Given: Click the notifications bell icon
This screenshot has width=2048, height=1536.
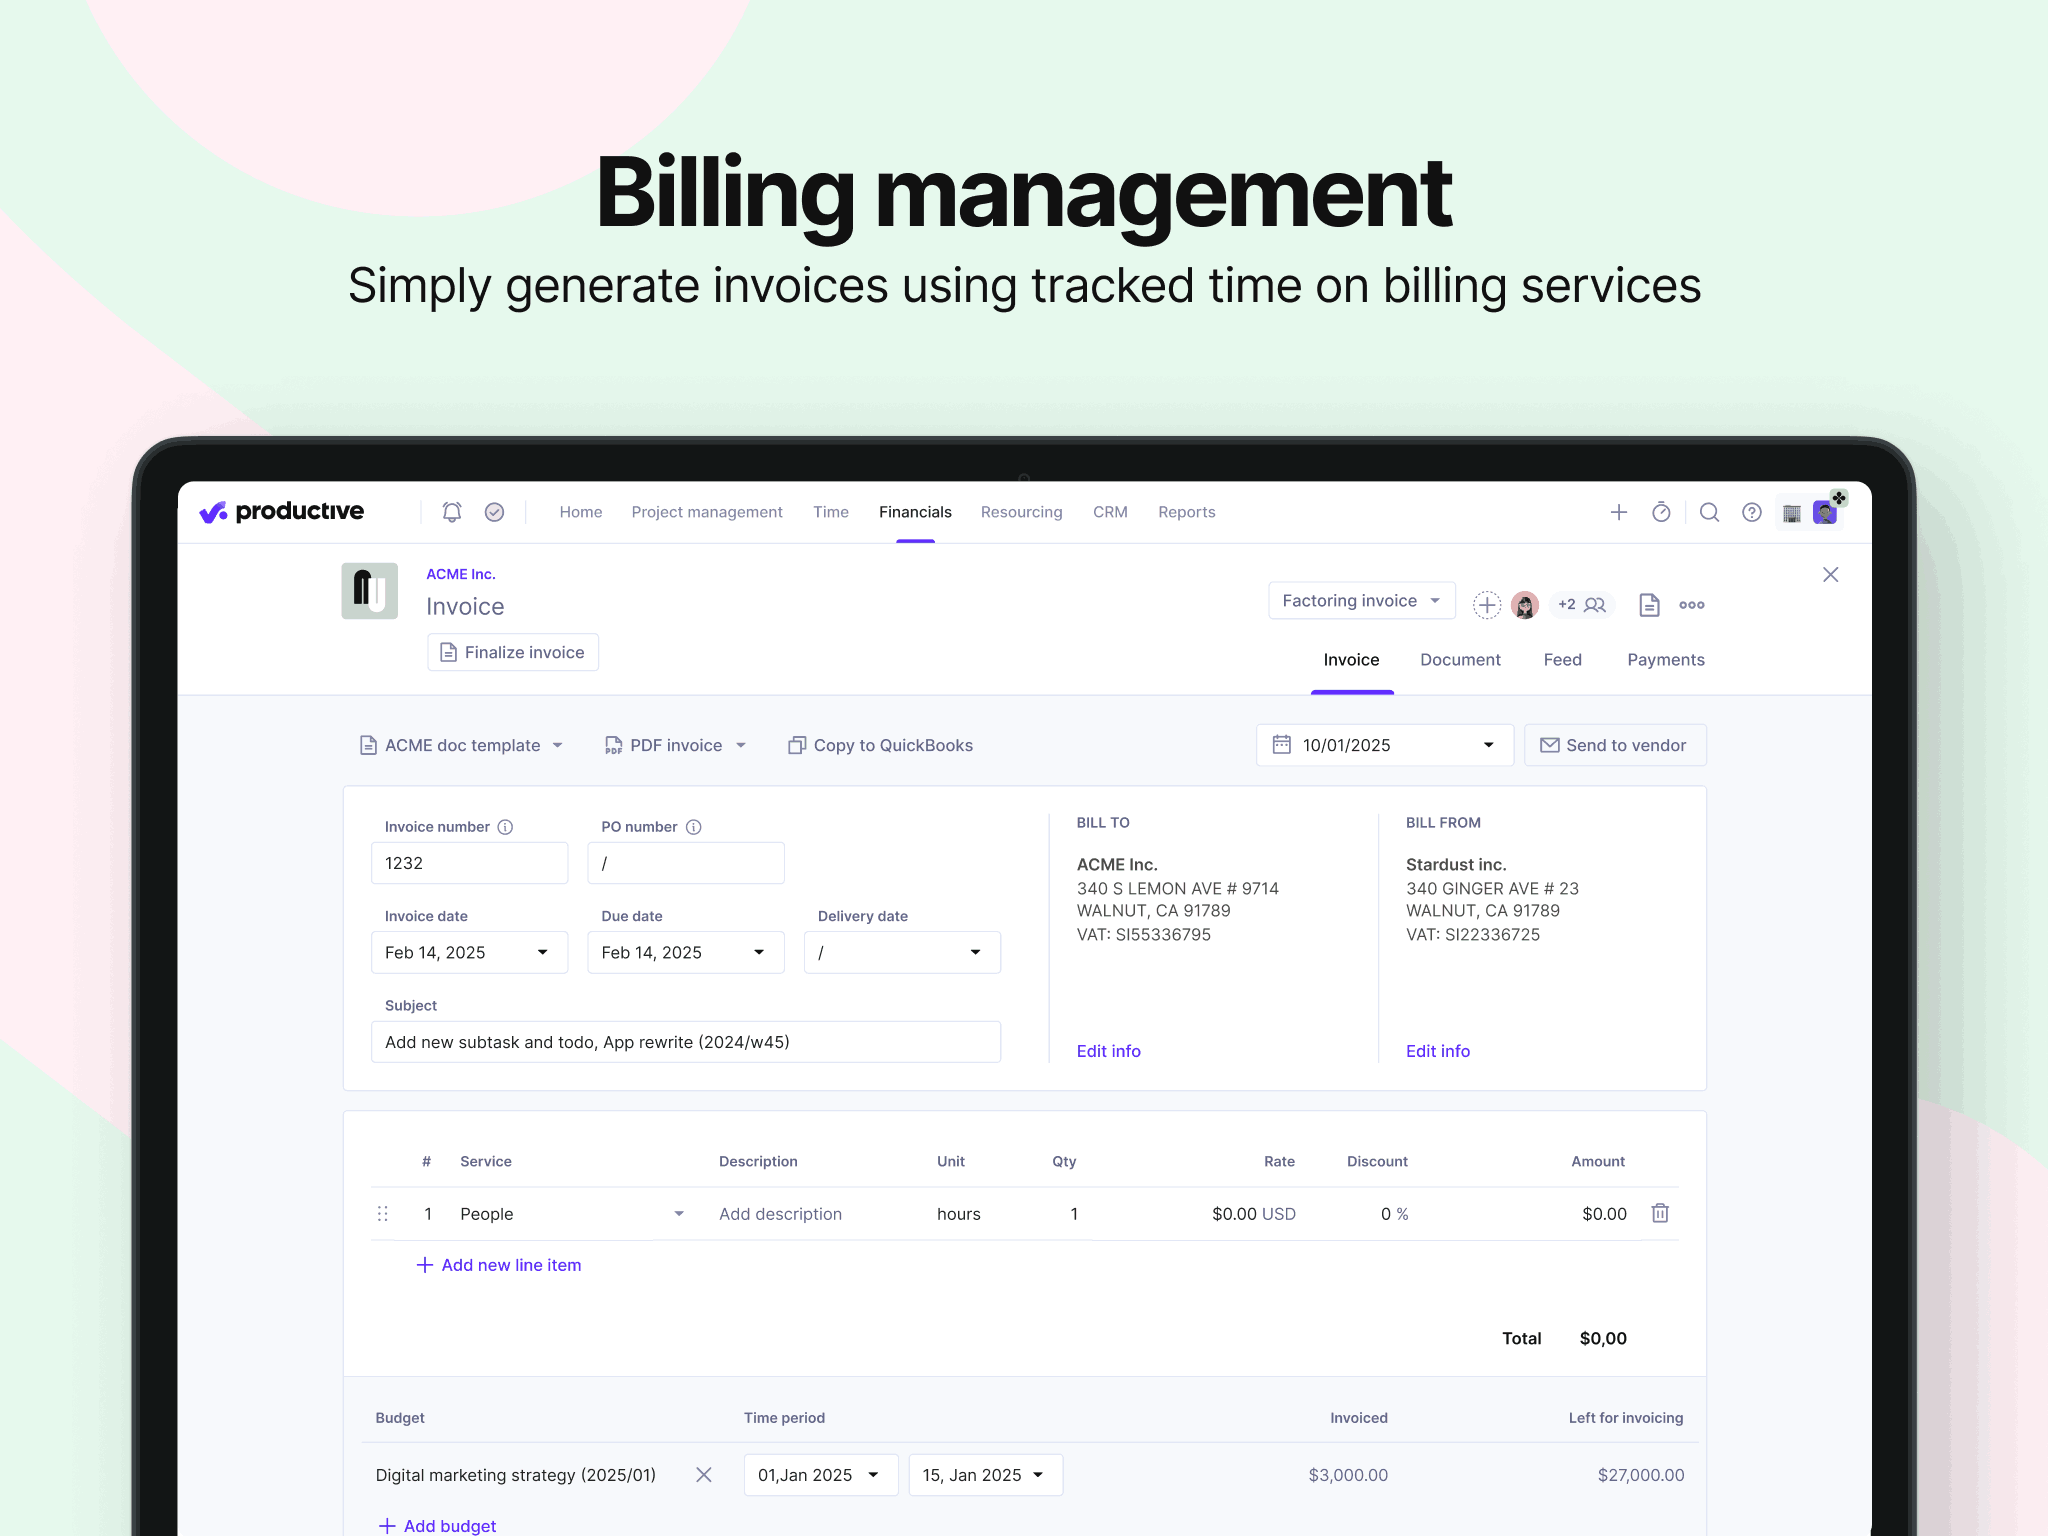Looking at the screenshot, I should [x=452, y=512].
